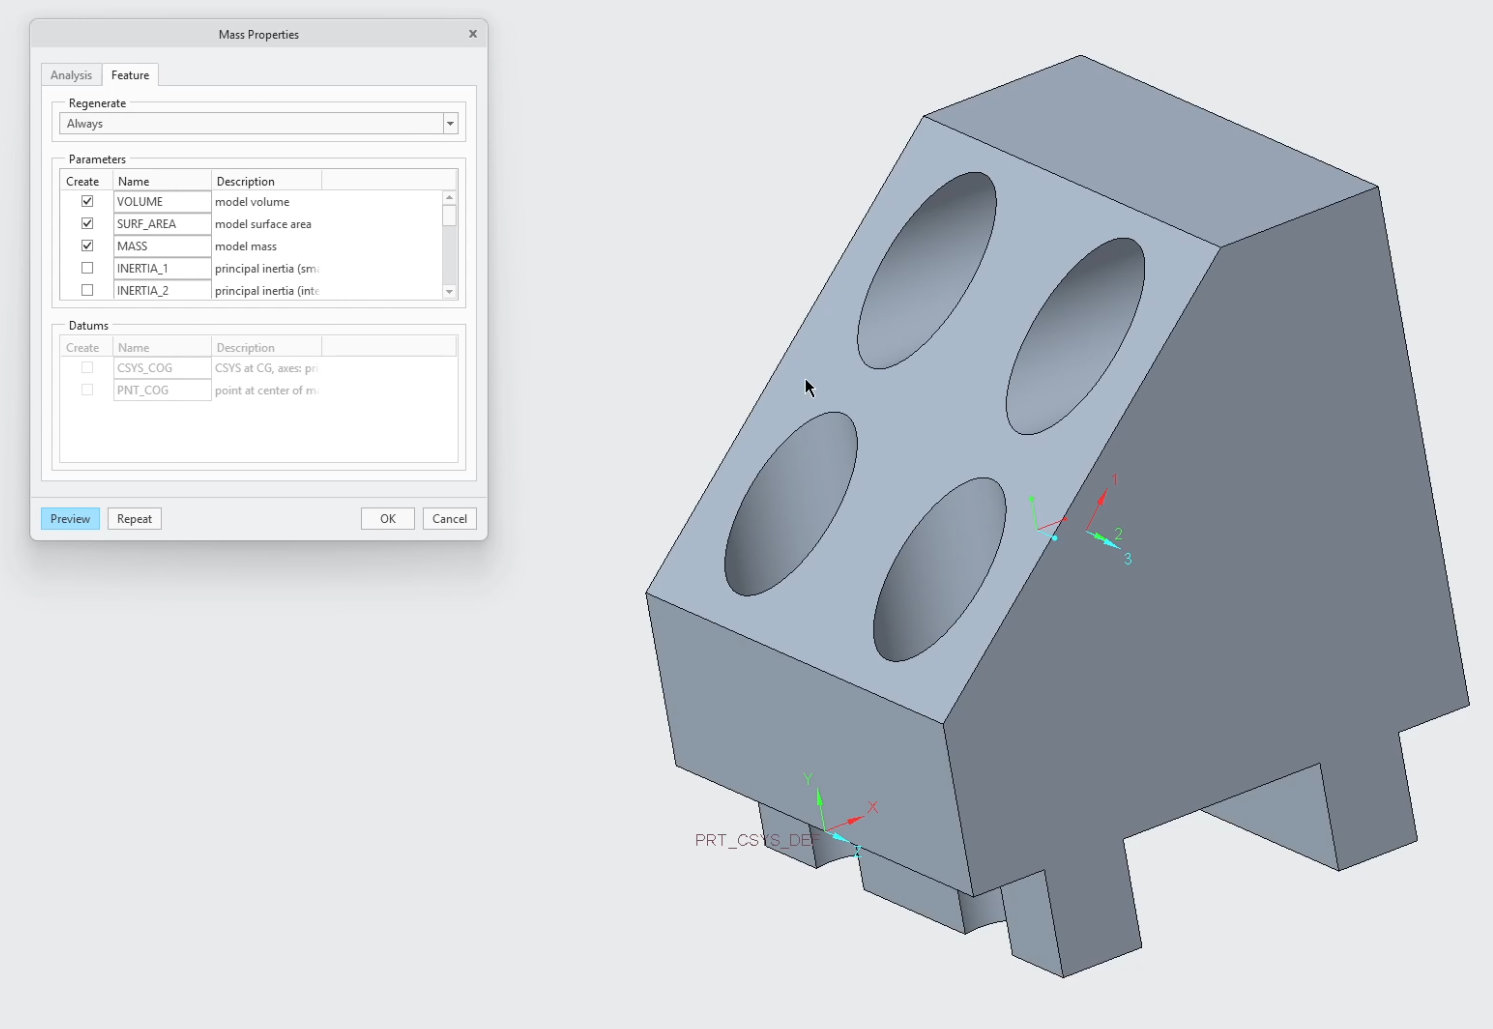Confirm with the OK button

coord(388,519)
